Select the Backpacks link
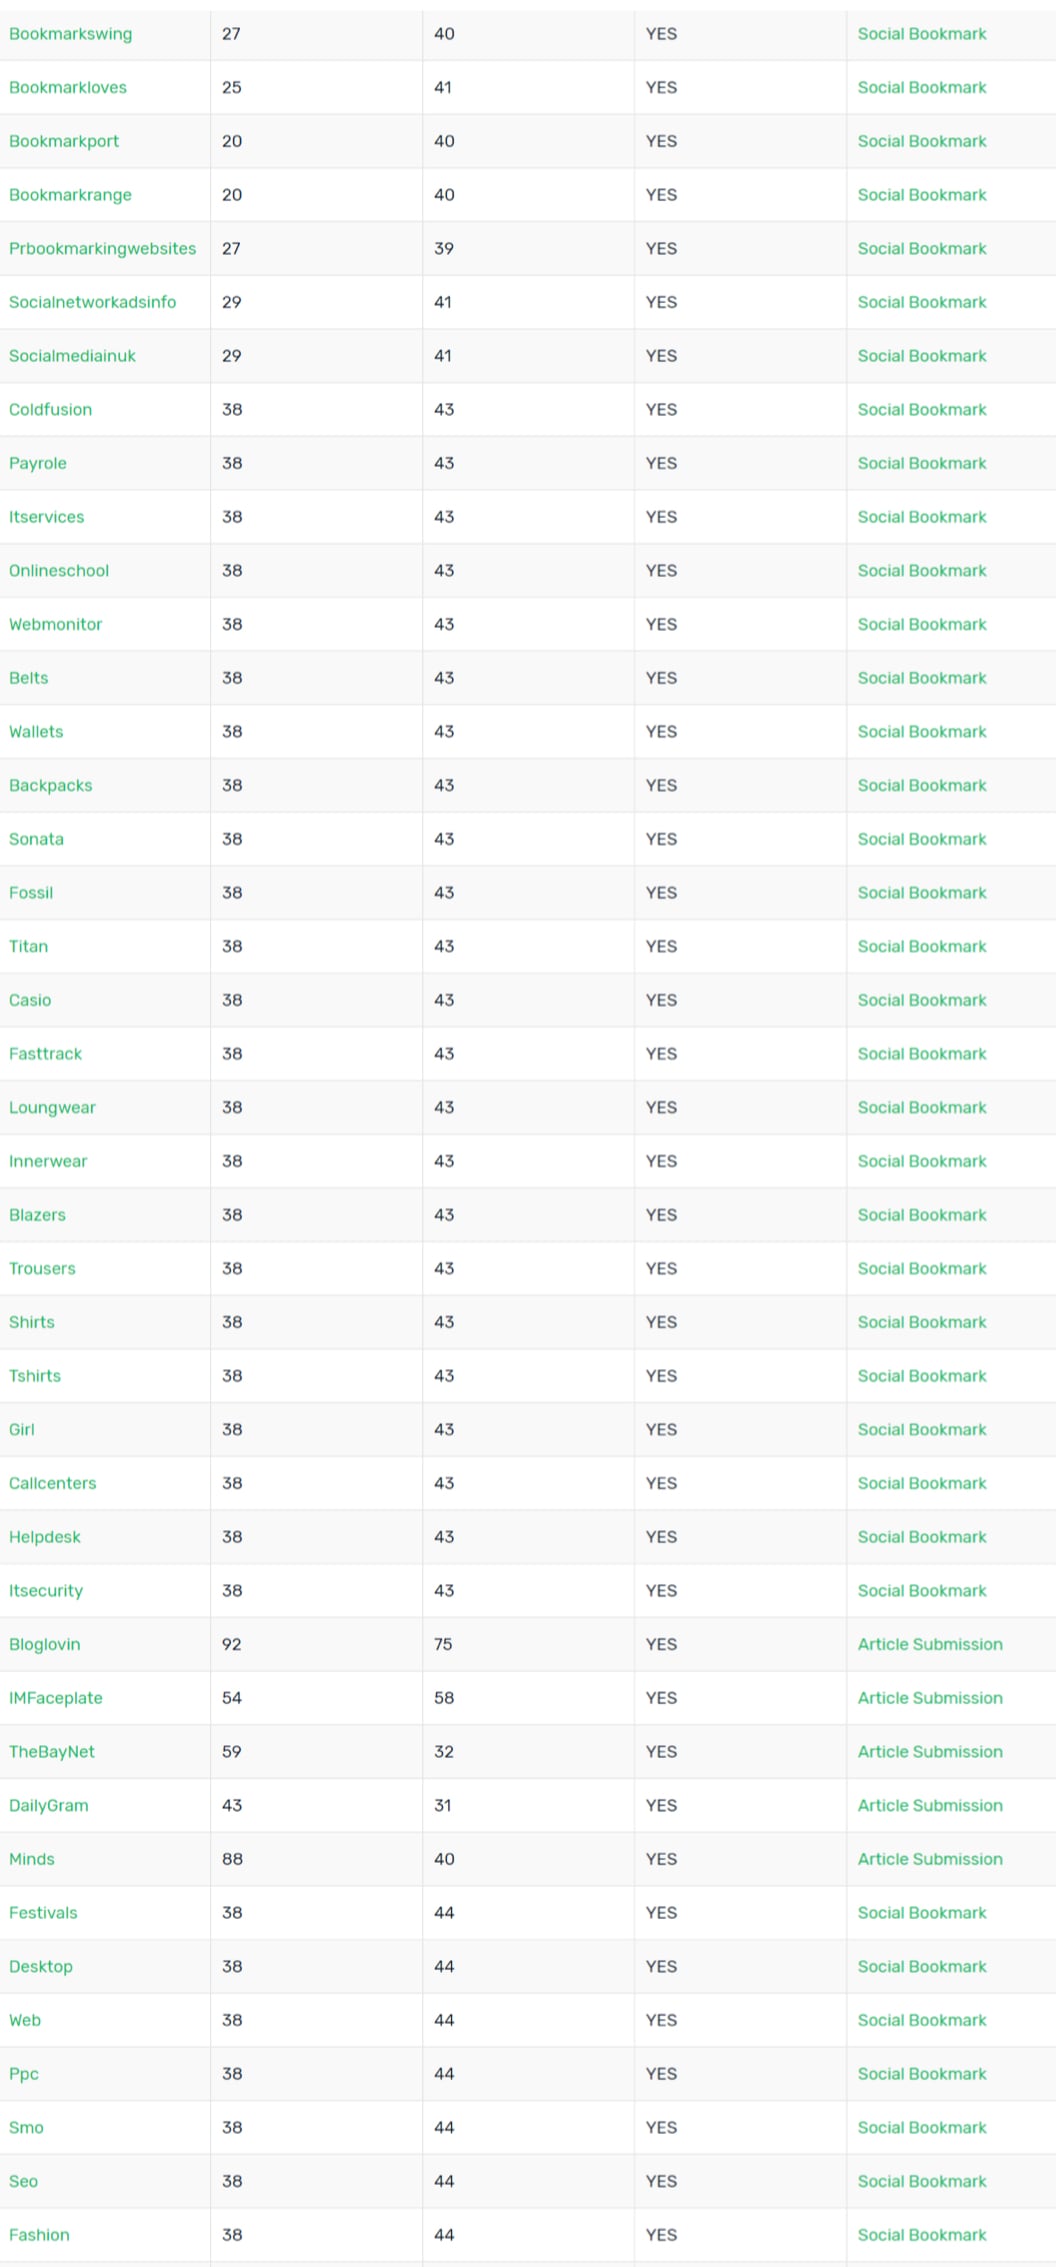 (x=50, y=786)
